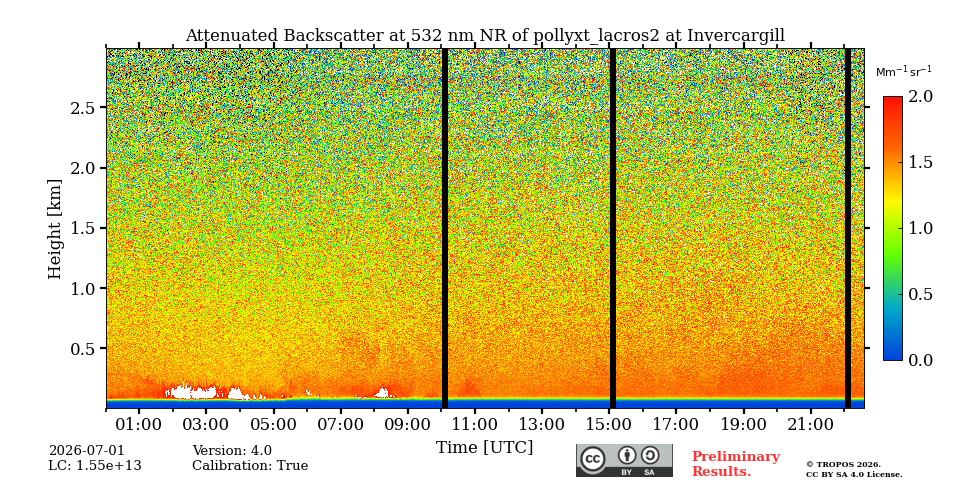Image resolution: width=960 pixels, height=480 pixels.
Task: Click the Creative Commons CC icon
Action: pos(592,459)
